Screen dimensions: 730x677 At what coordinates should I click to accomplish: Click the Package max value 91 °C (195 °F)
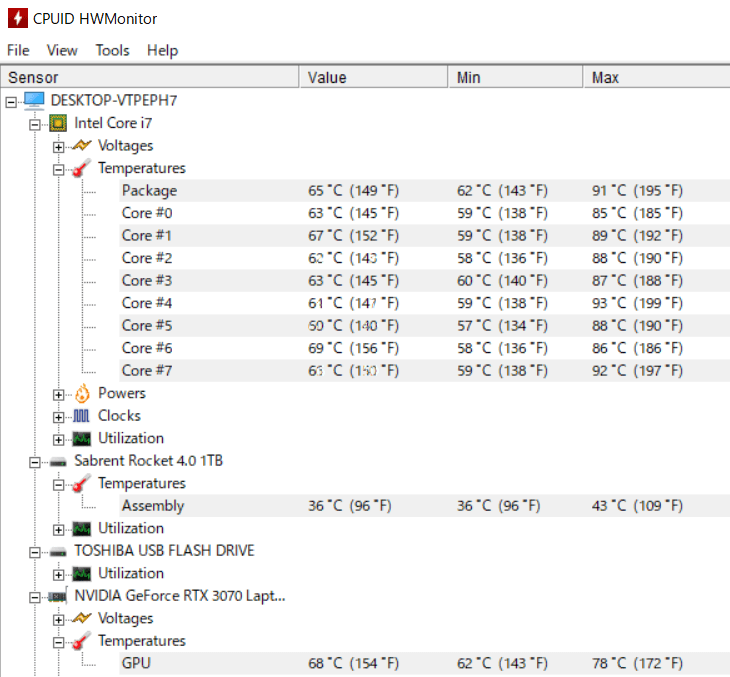click(x=637, y=190)
